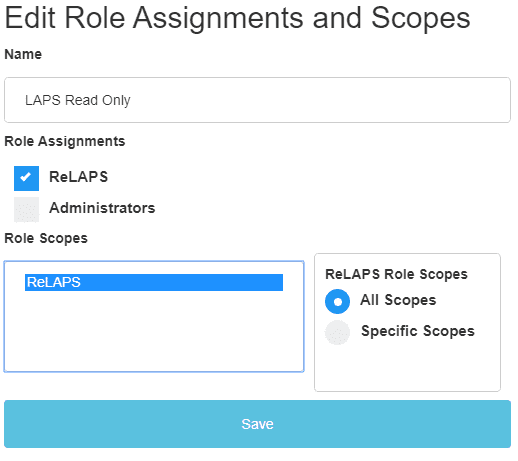Save the role assignments and scopes
Screen dimensions: 518x461
pyautogui.click(x=257, y=424)
